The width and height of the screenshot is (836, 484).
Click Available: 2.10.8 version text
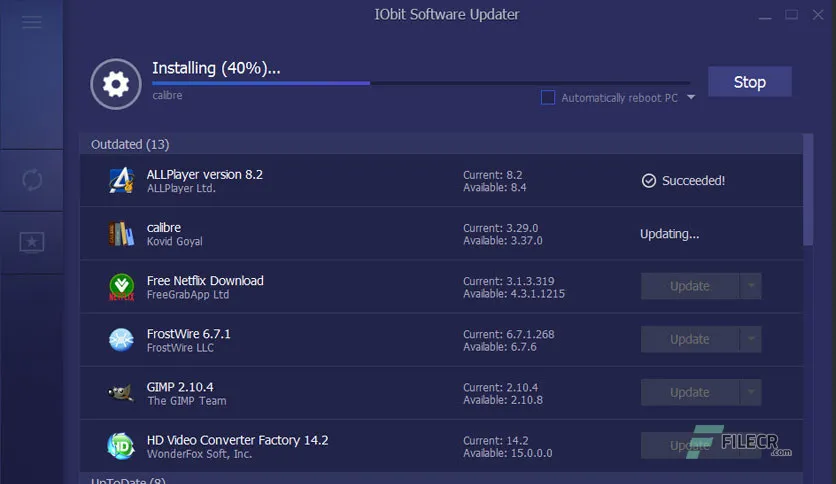click(503, 400)
